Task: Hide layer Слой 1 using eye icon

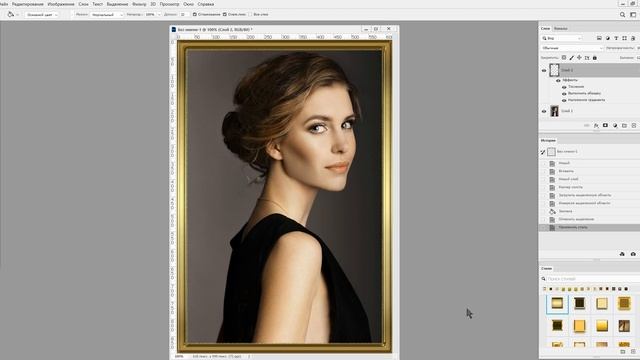Action: point(544,111)
